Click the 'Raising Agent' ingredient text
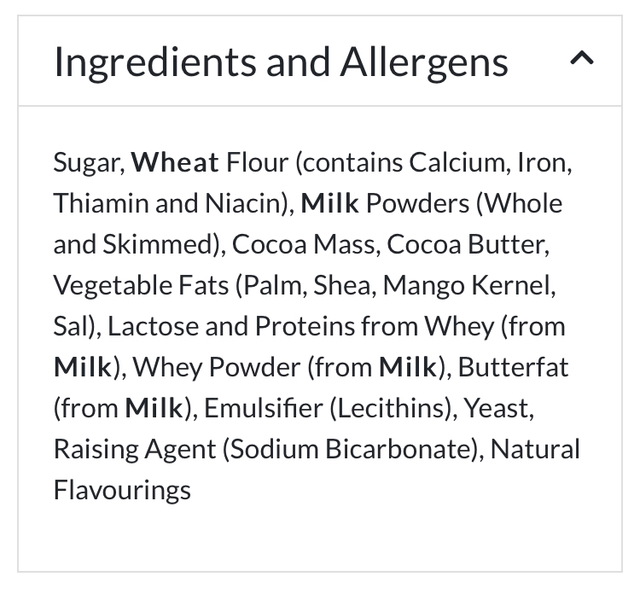 click(x=132, y=449)
